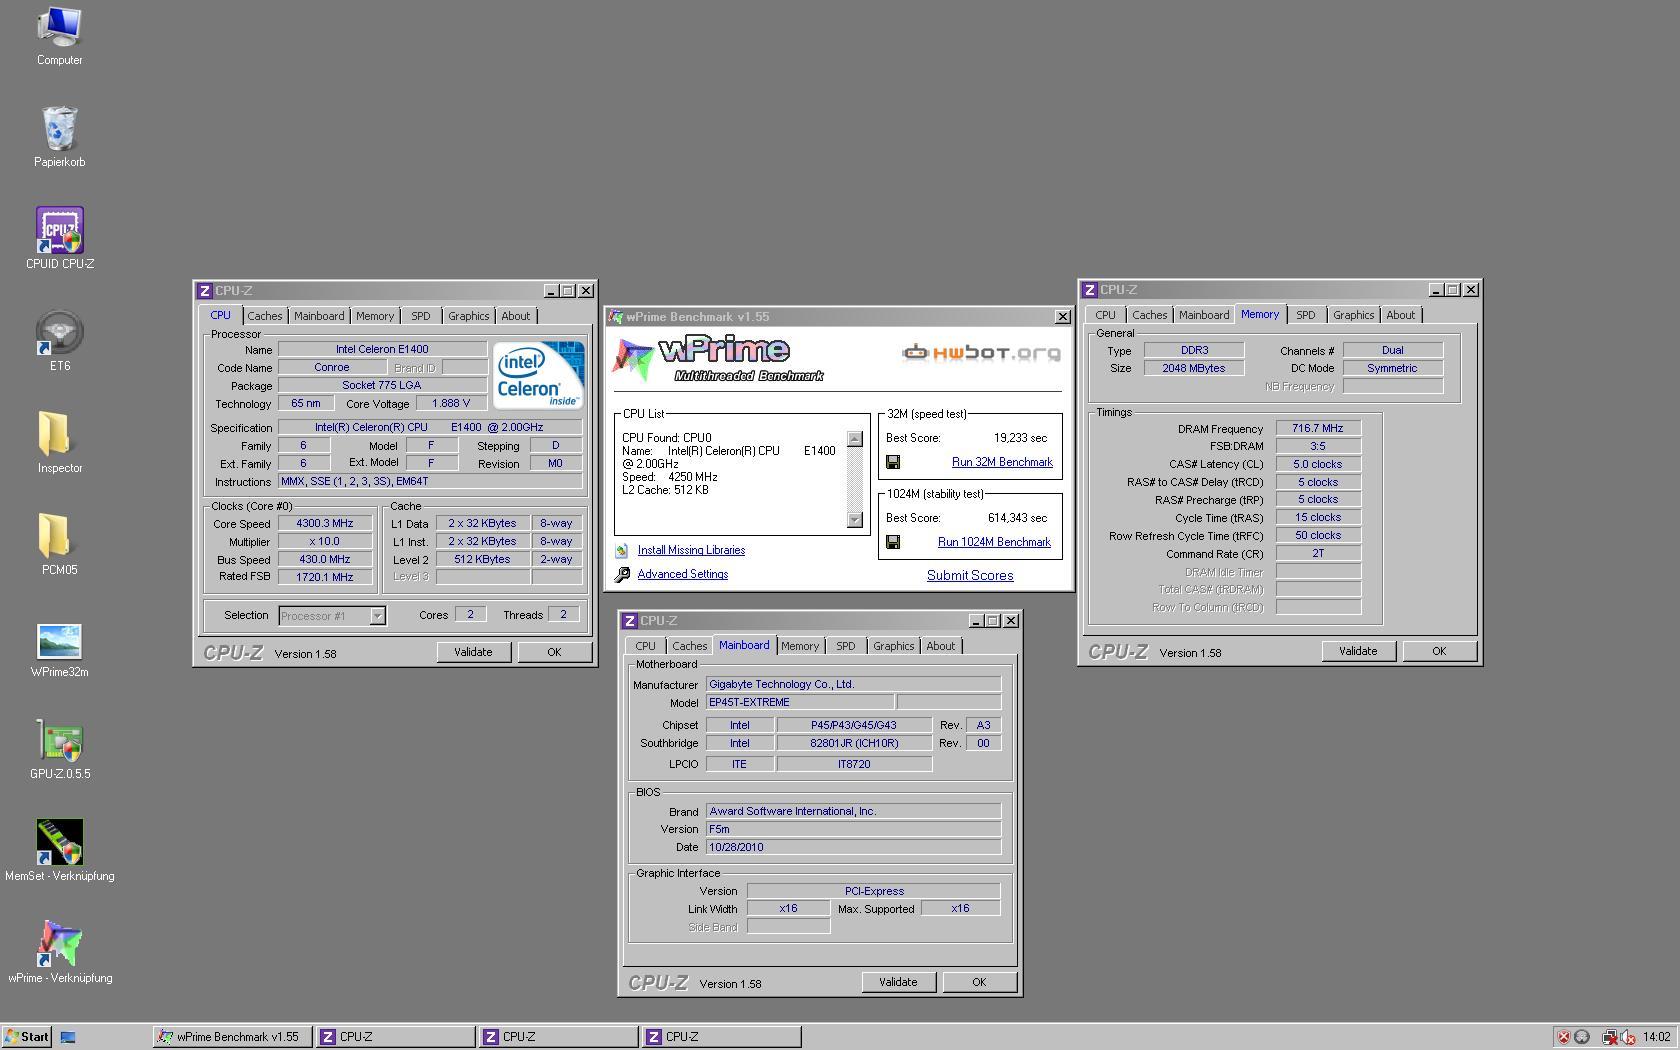Click the Core Speed 4300.3 MHz field
This screenshot has width=1680, height=1050.
pos(325,523)
